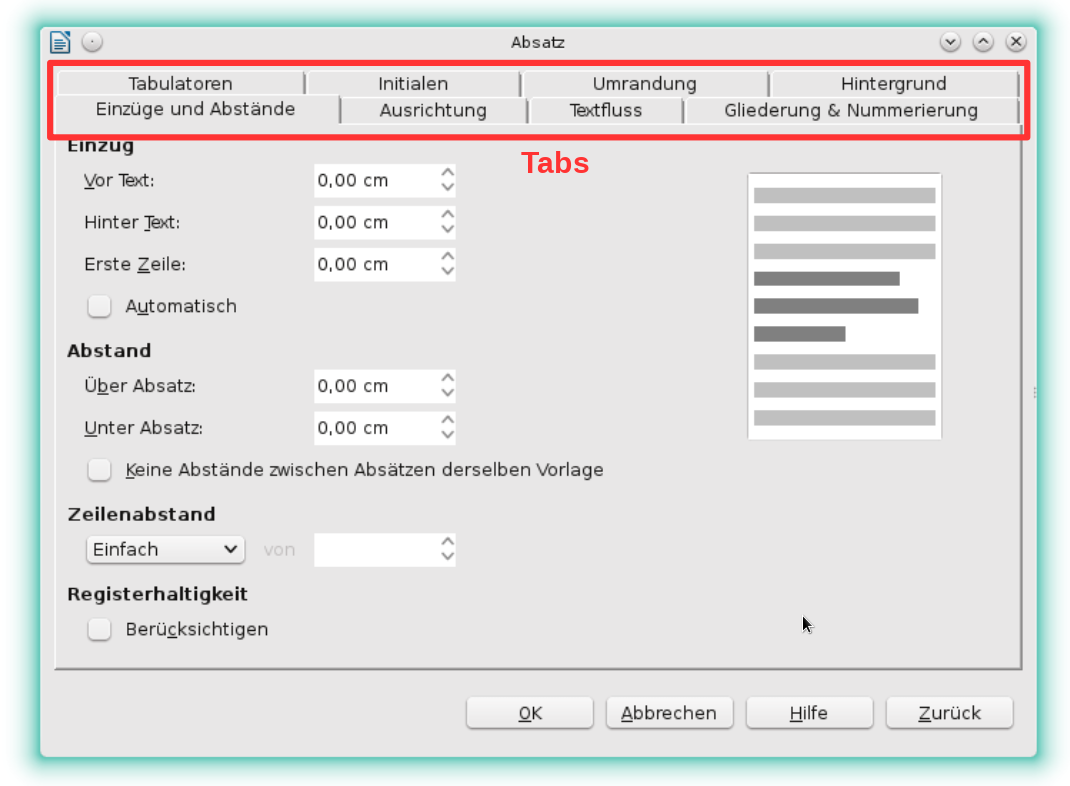
Task: Increase the Über Absatz spacing value
Action: point(447,379)
